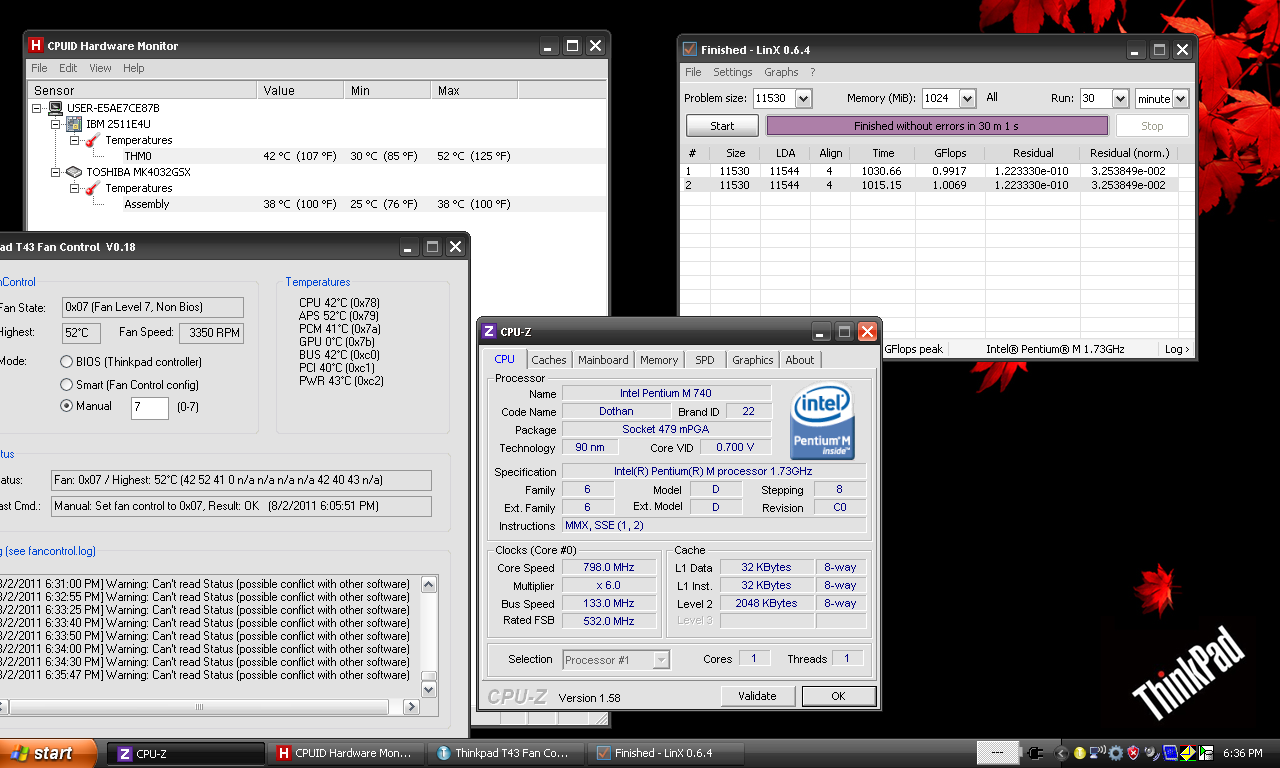The width and height of the screenshot is (1280, 768).
Task: Click the Start button in LinX
Action: (x=722, y=126)
